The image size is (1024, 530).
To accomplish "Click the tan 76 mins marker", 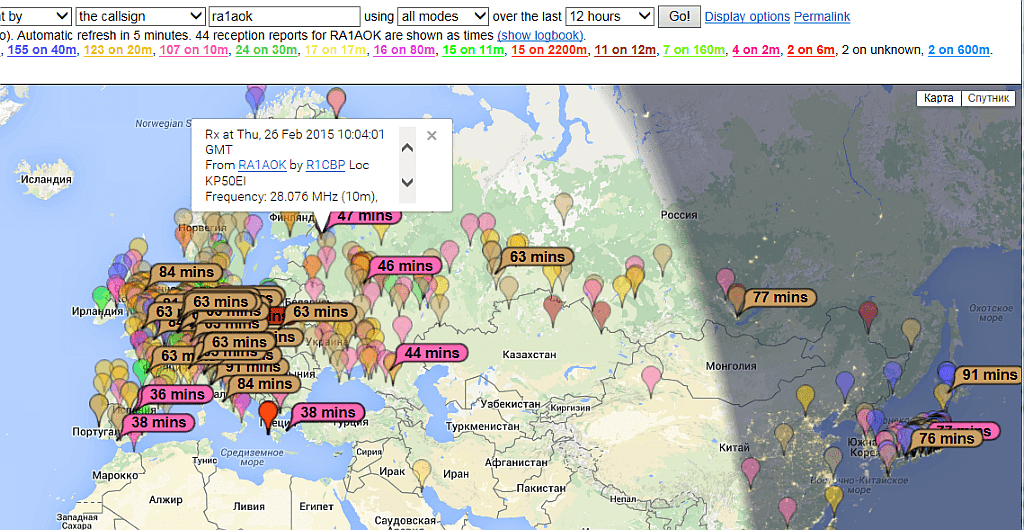I will coord(945,438).
